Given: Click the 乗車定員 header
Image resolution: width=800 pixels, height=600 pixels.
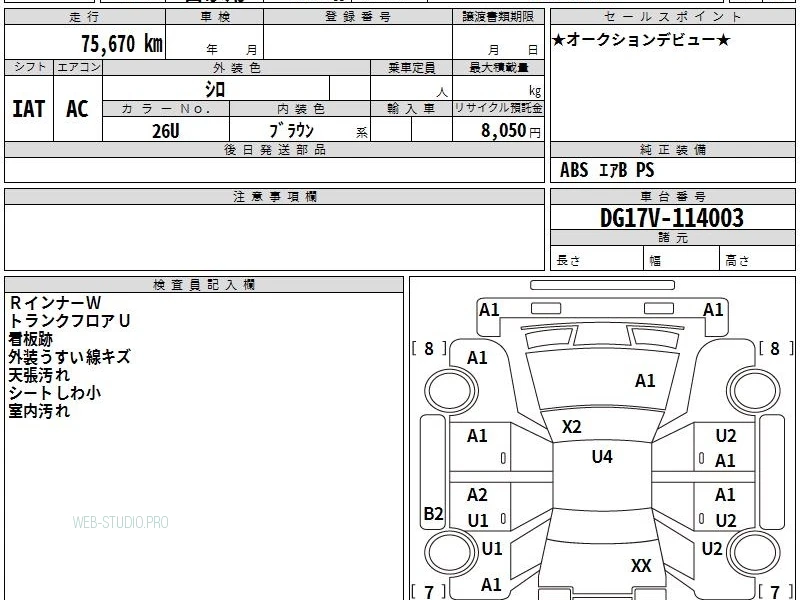Looking at the screenshot, I should coord(412,67).
